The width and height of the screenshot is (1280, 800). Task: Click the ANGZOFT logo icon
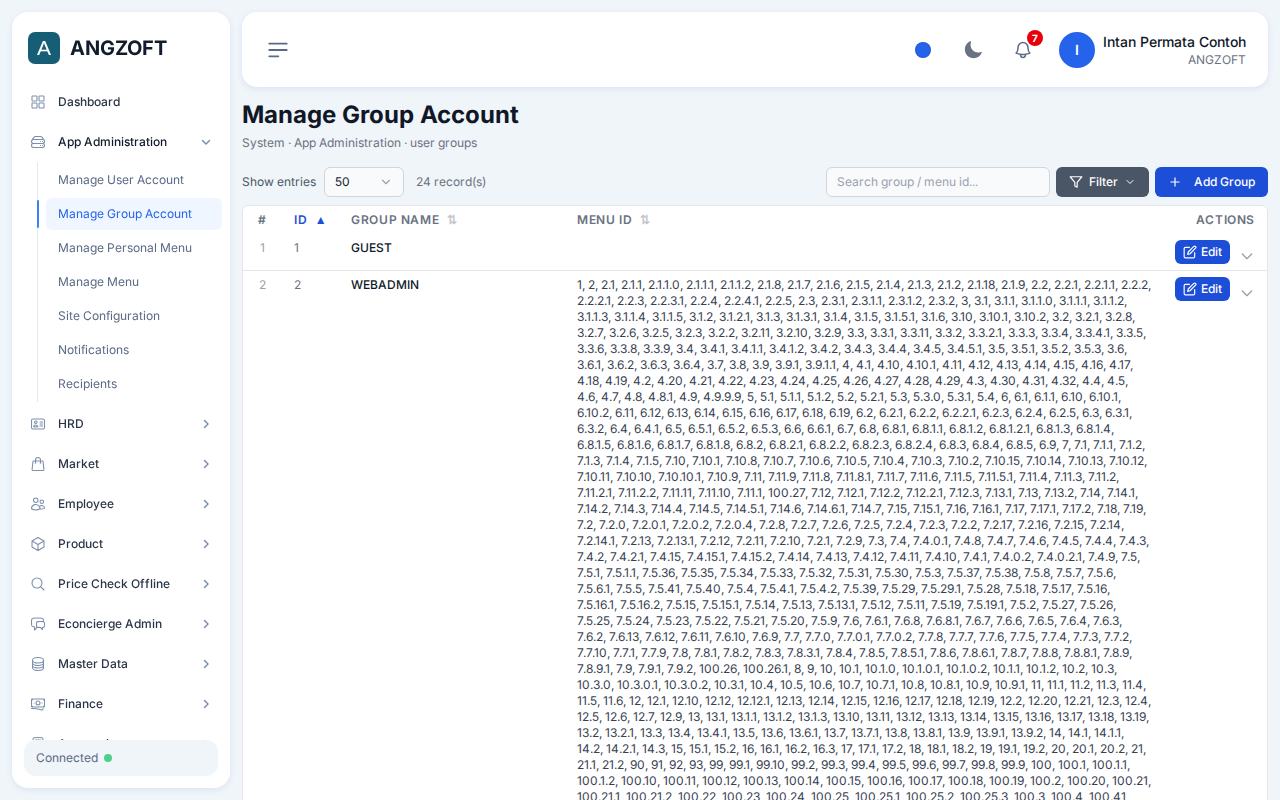44,48
